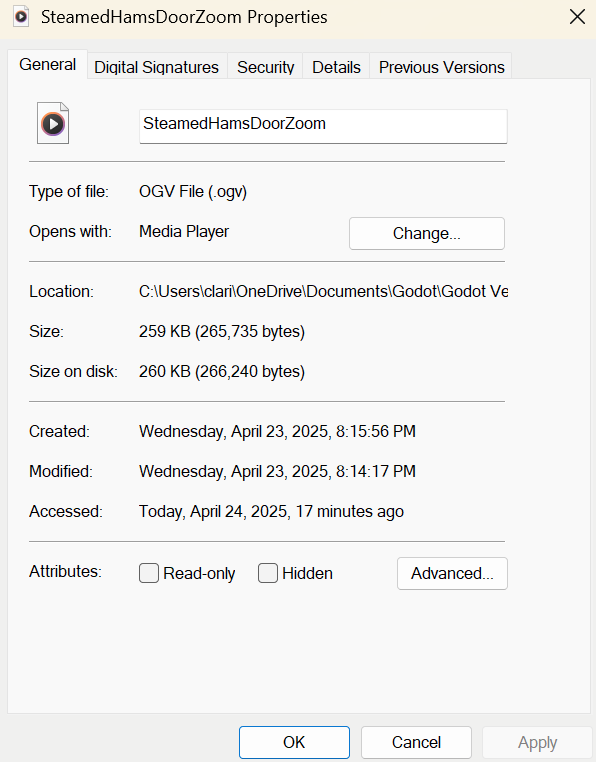Switch to the Security tab
Screen dimensions: 596x762
point(265,67)
